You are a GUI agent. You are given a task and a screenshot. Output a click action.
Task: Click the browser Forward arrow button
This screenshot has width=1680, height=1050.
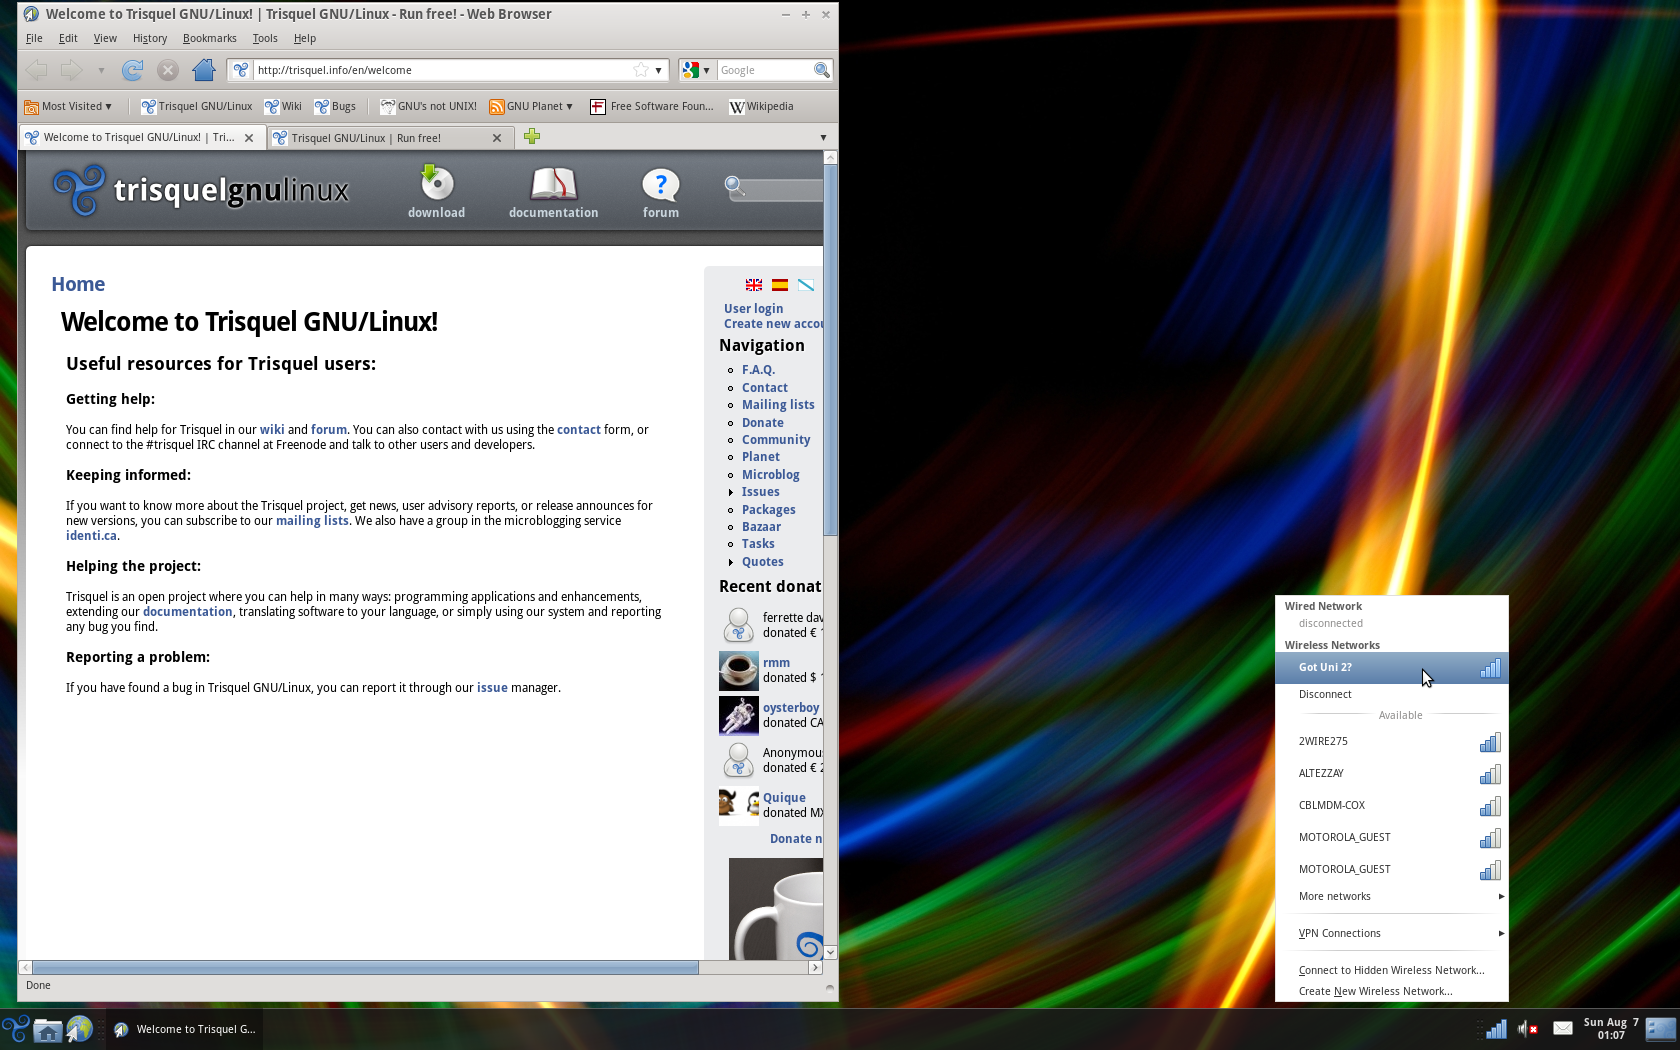point(71,70)
